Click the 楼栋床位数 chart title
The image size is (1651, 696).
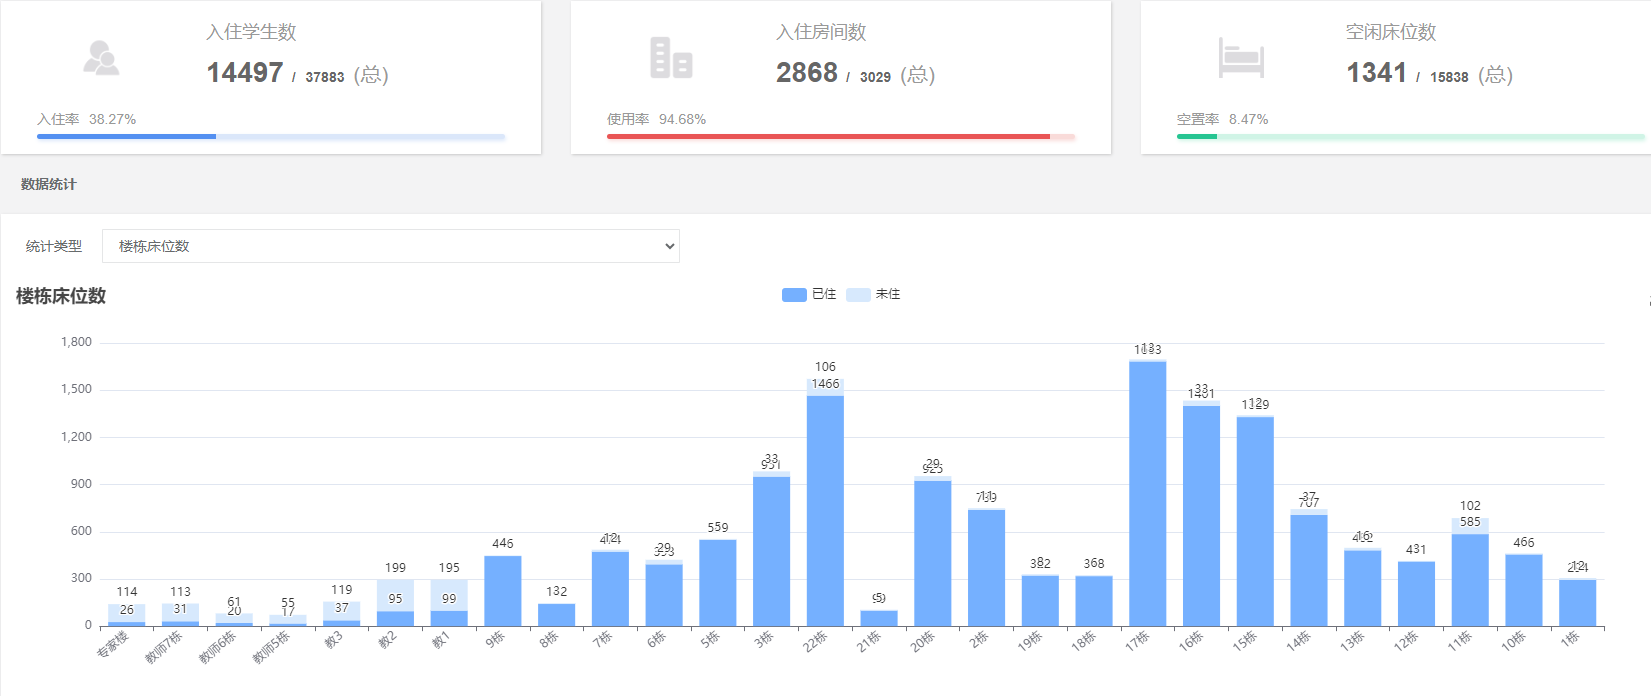61,296
